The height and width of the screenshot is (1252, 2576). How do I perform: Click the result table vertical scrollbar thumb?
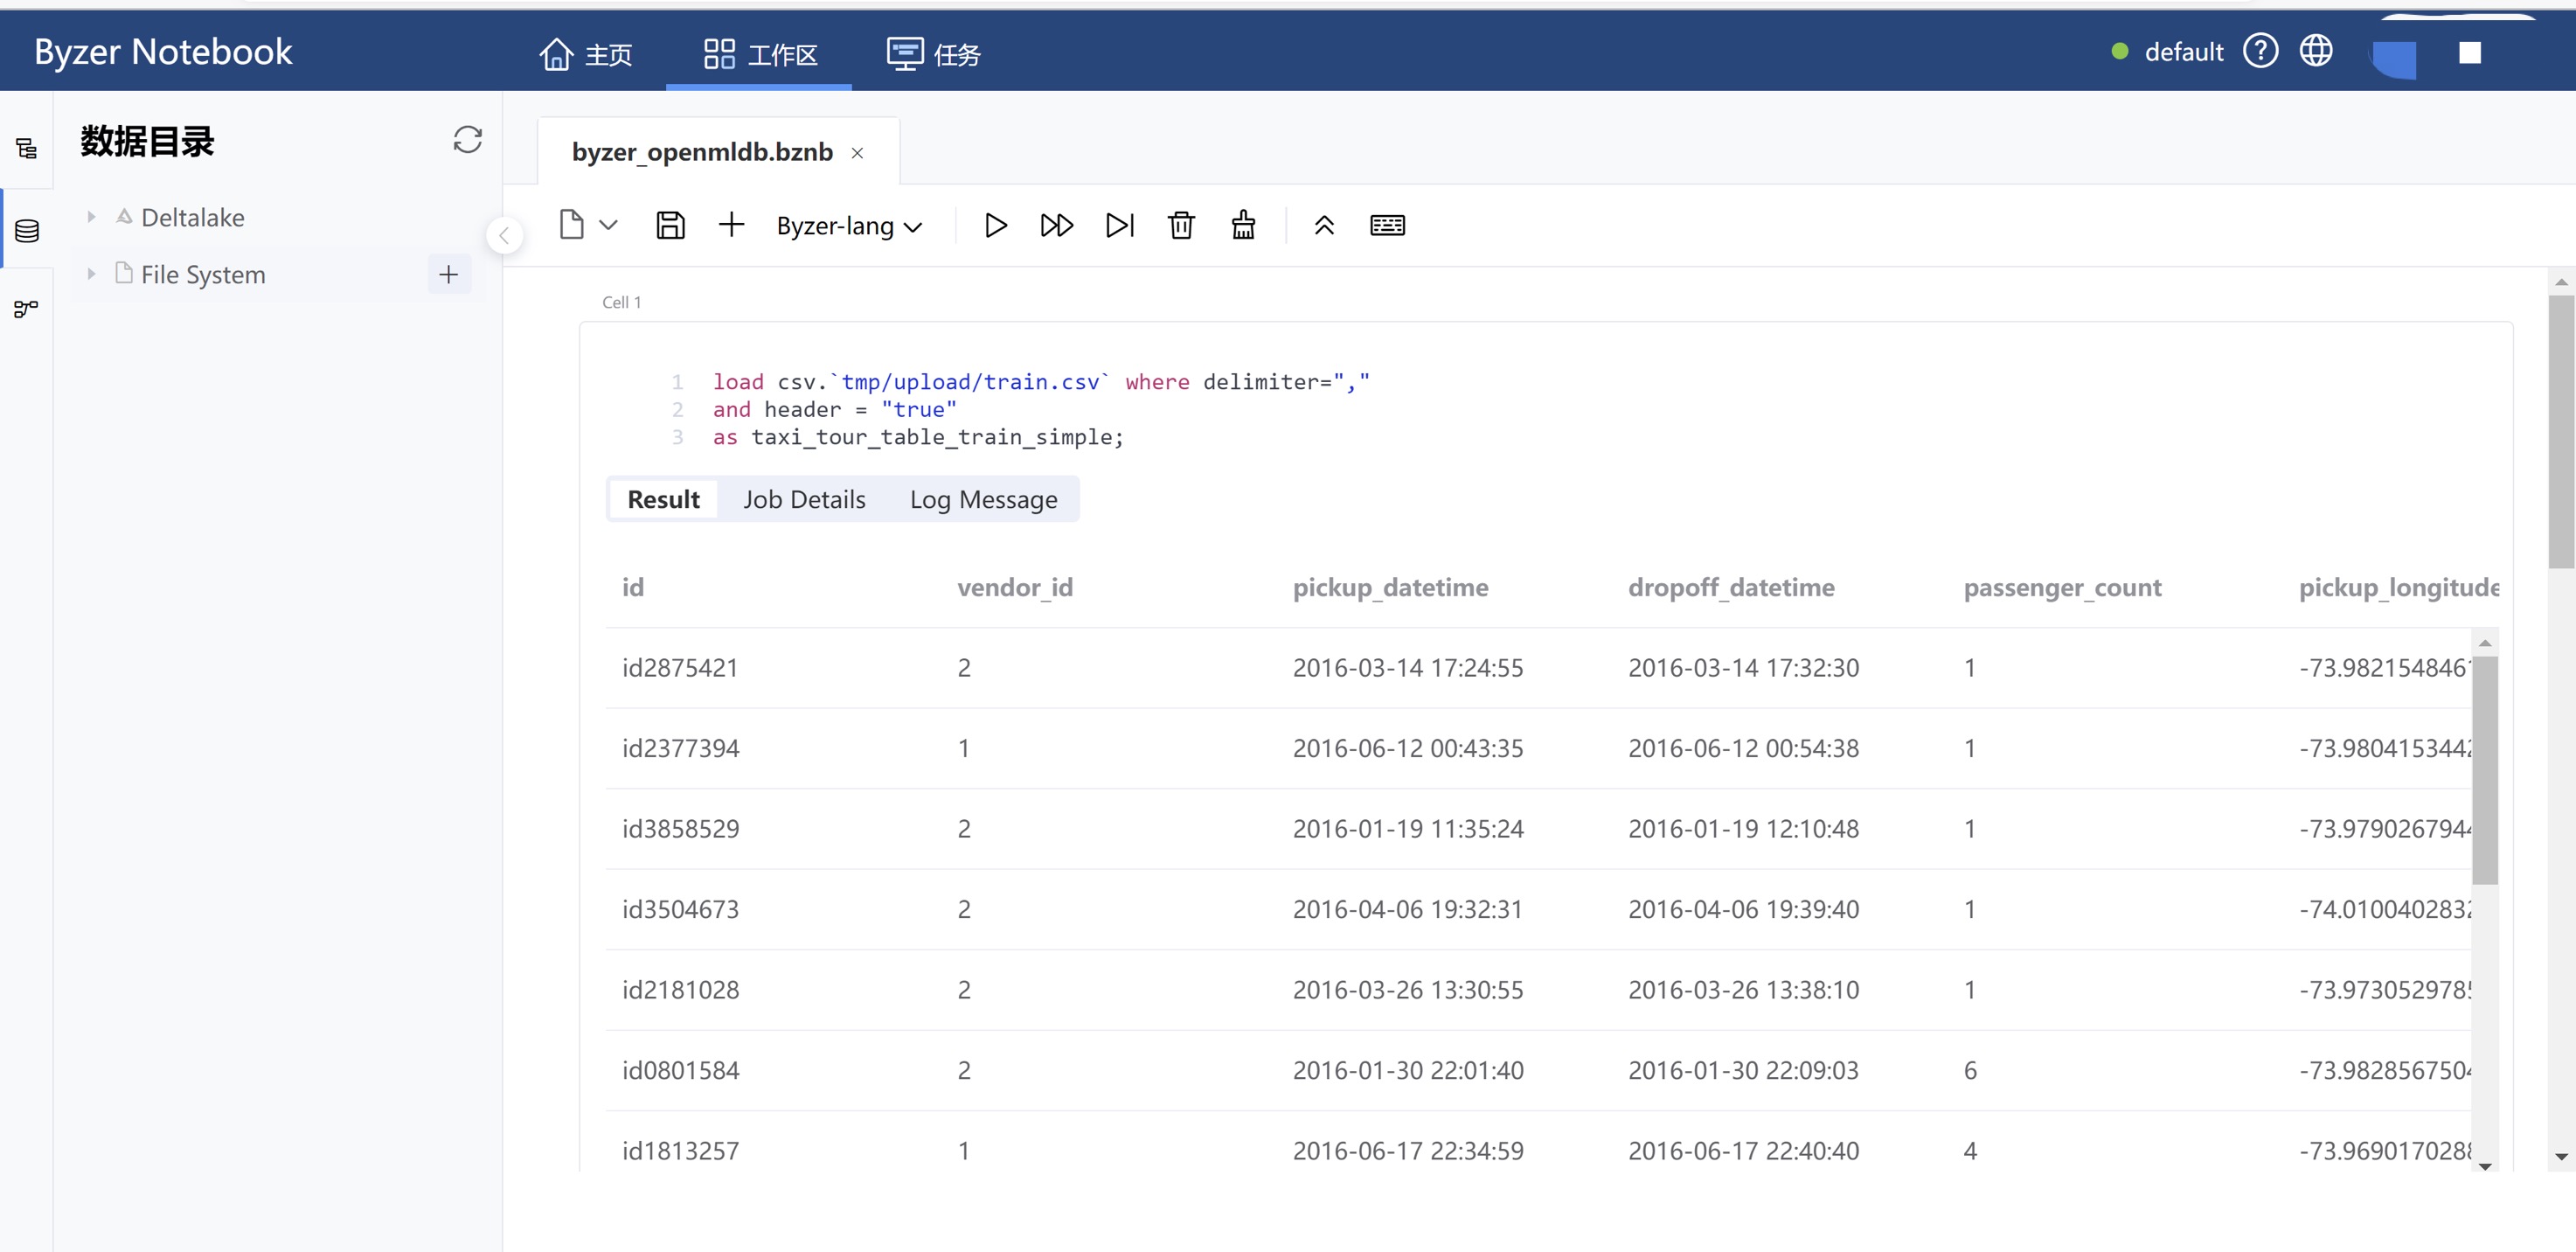[2485, 770]
